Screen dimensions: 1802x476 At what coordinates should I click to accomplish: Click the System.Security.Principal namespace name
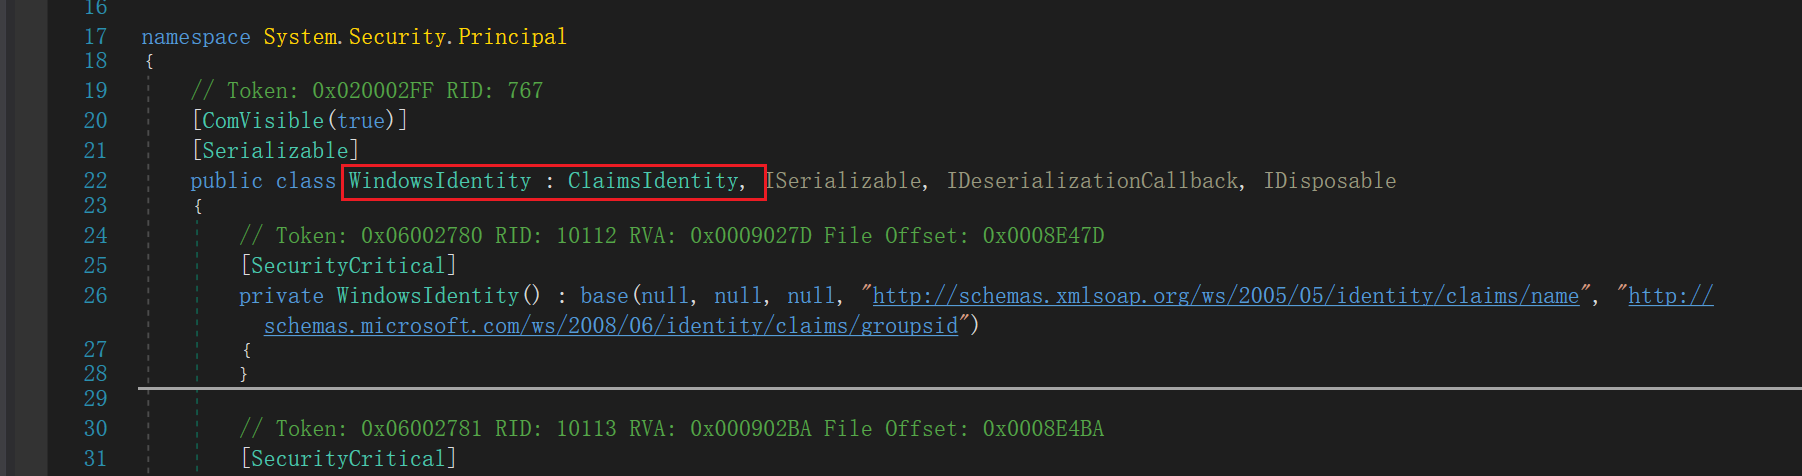coord(415,37)
